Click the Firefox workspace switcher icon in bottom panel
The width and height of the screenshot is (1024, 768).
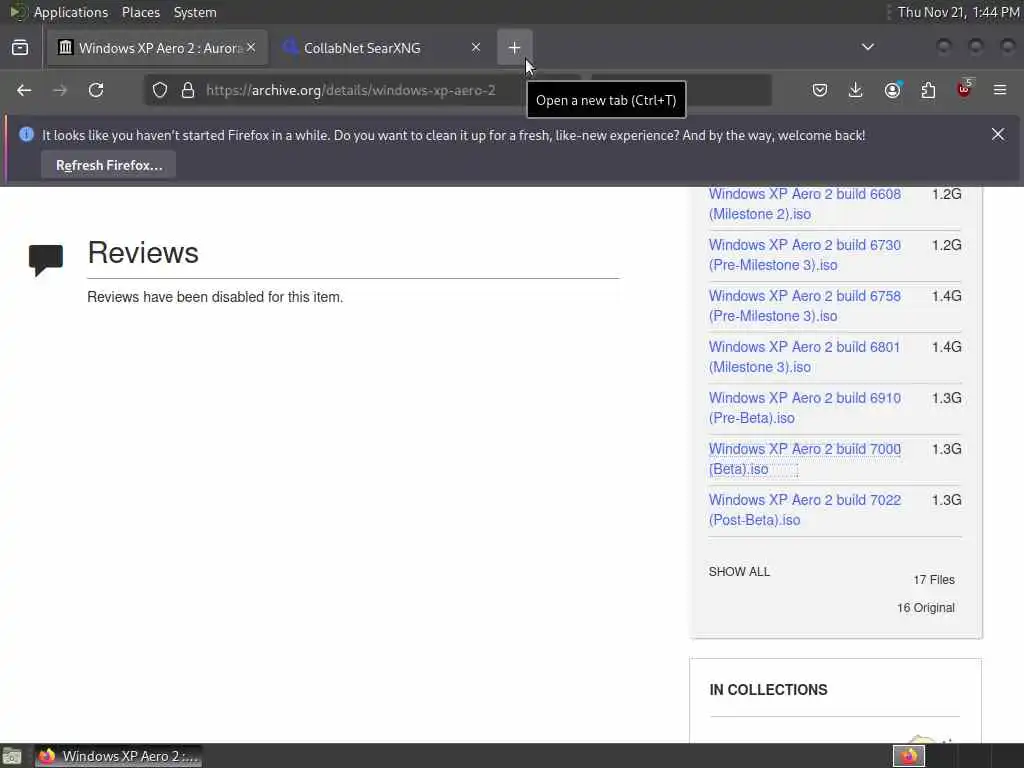(909, 756)
